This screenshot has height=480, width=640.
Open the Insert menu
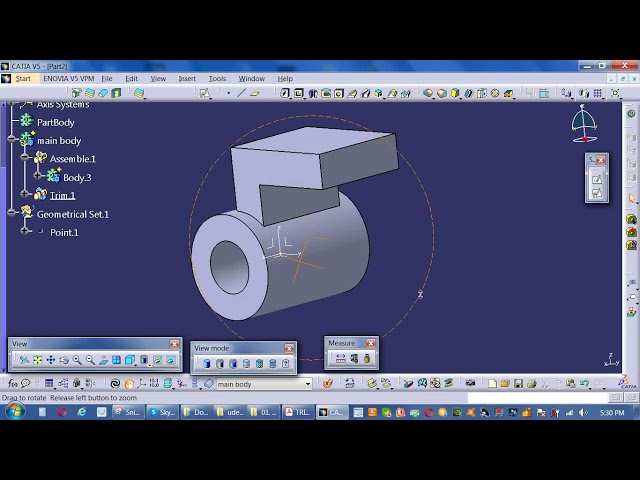coord(187,78)
